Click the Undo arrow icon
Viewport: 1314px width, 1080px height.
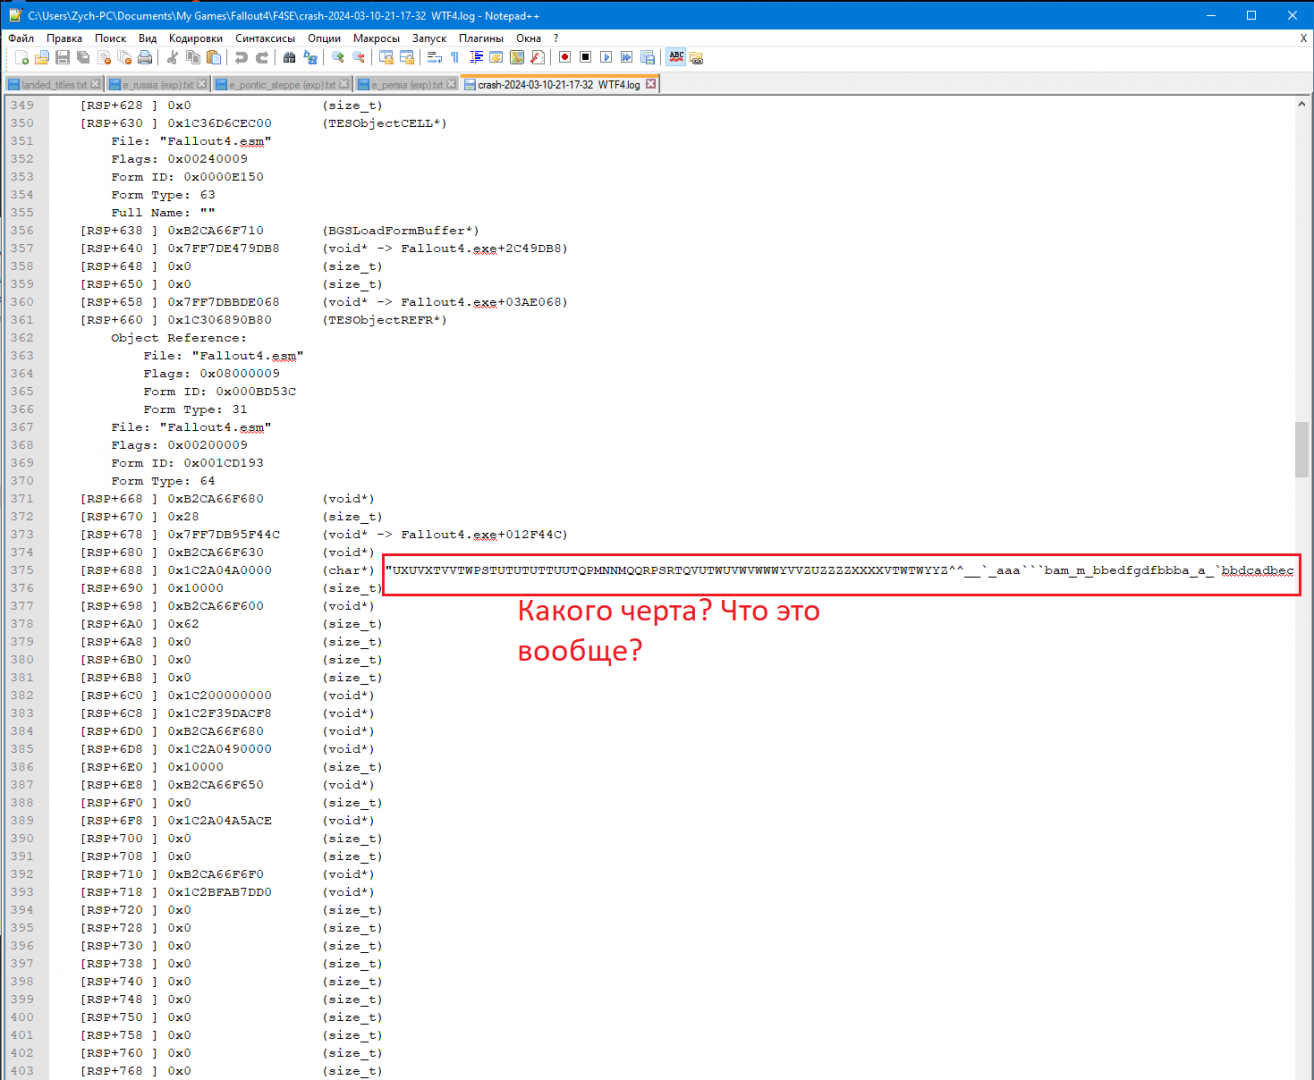coord(241,58)
